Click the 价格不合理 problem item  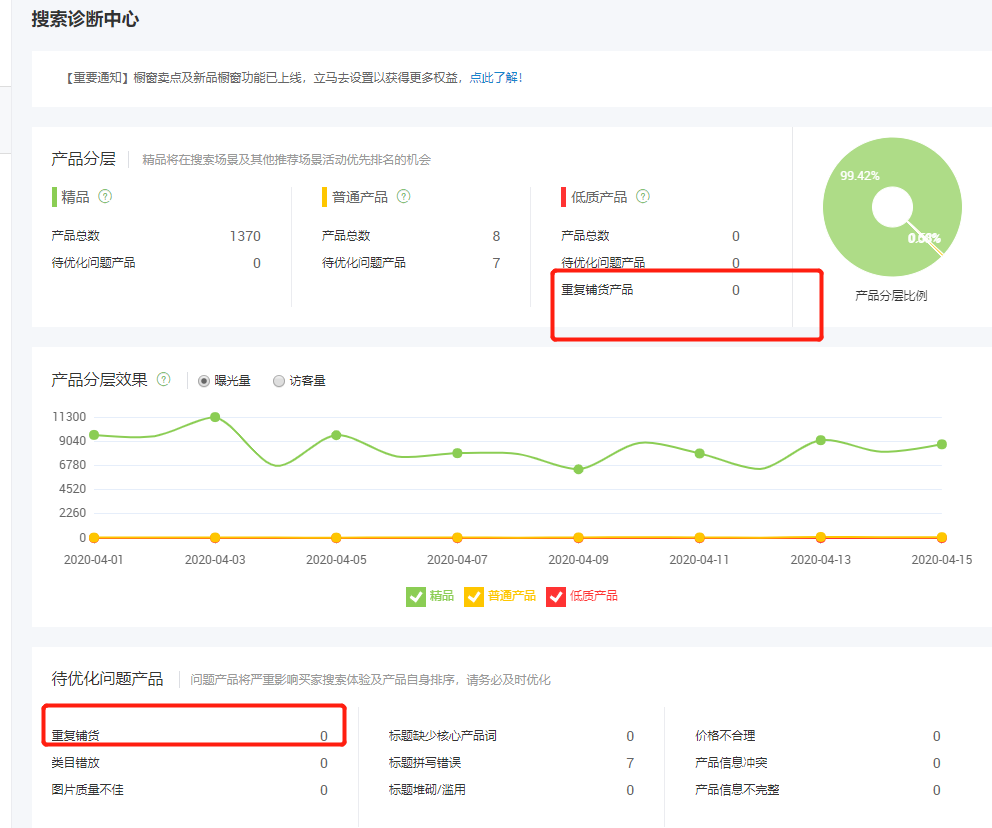(725, 736)
